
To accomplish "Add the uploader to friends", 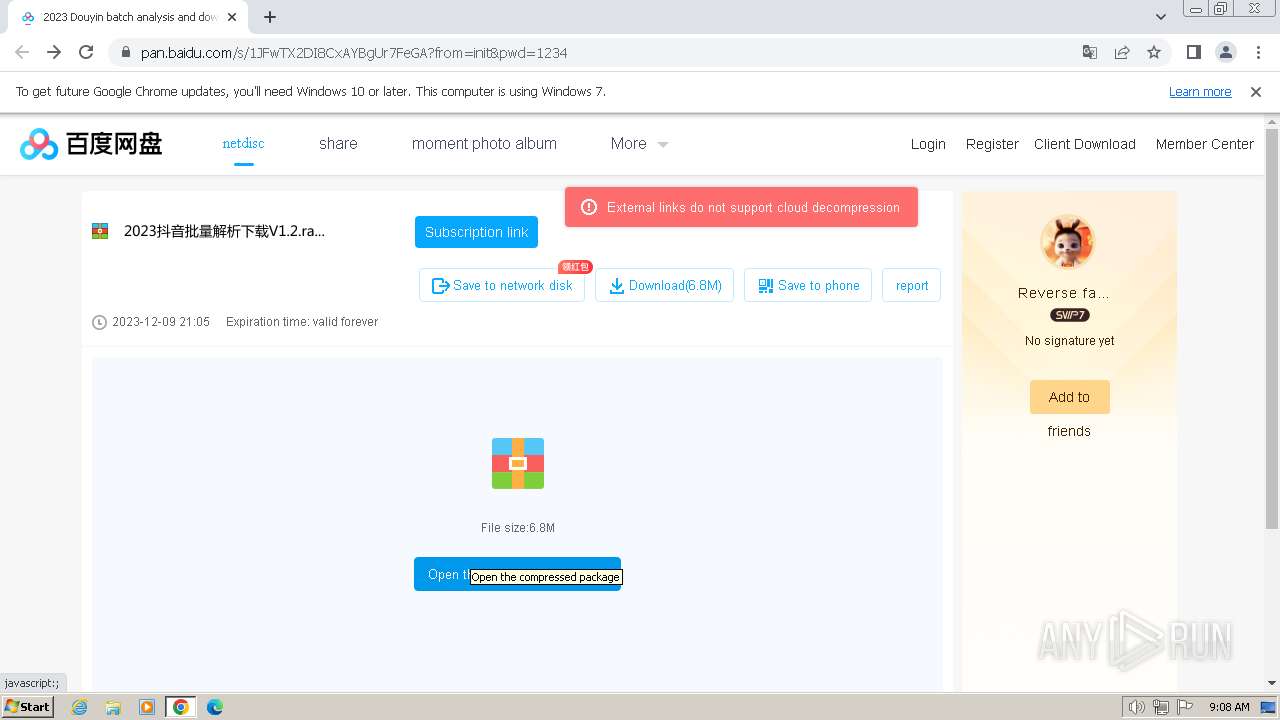I will pos(1069,397).
